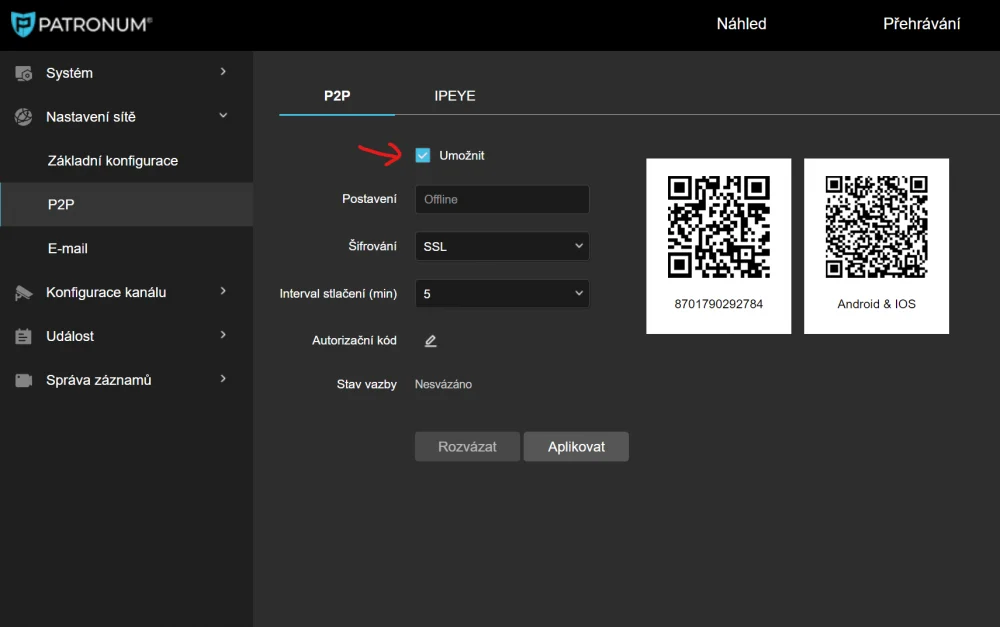Click the Stav vazby label

pyautogui.click(x=367, y=384)
